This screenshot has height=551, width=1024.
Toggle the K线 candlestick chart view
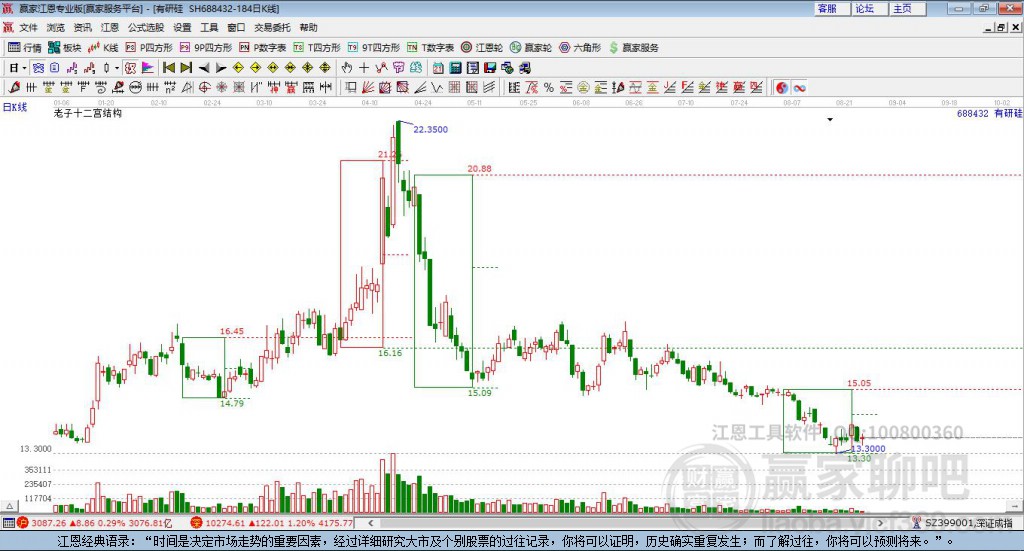103,47
